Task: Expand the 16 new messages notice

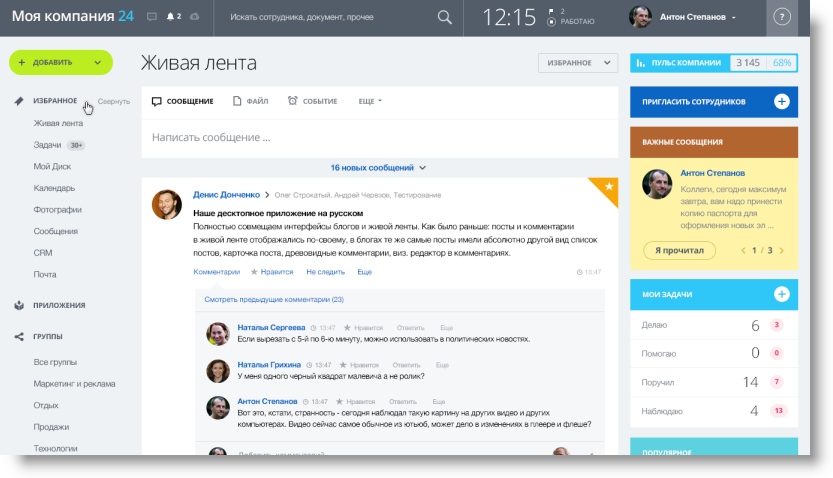Action: click(x=378, y=168)
